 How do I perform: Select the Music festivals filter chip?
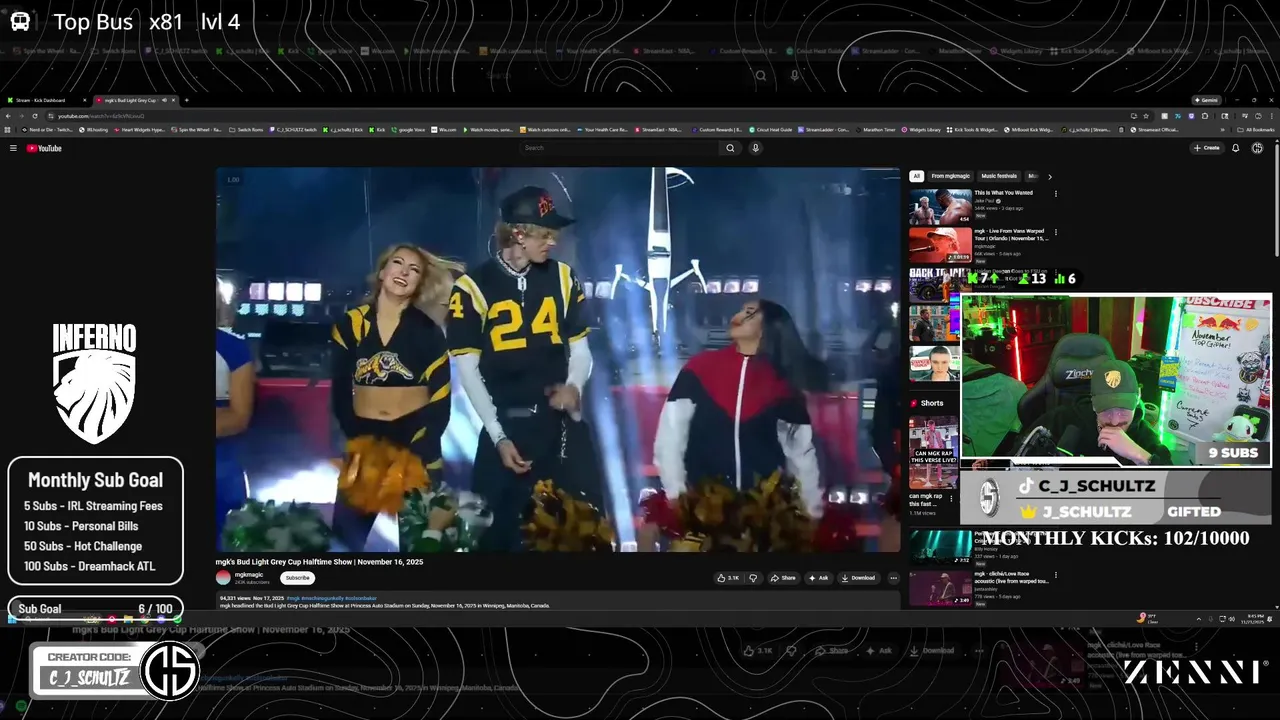pos(999,176)
